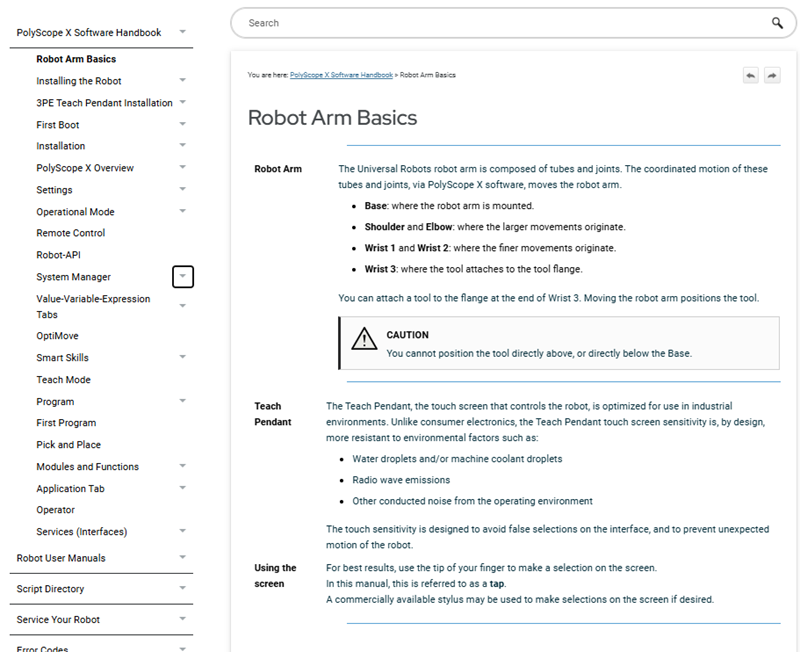
Task: Expand the First Boot arrow
Action: pyautogui.click(x=182, y=124)
